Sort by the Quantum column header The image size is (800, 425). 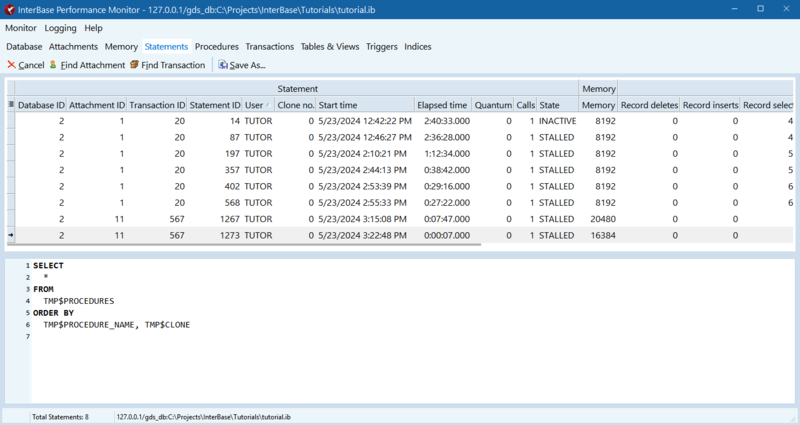click(x=493, y=105)
